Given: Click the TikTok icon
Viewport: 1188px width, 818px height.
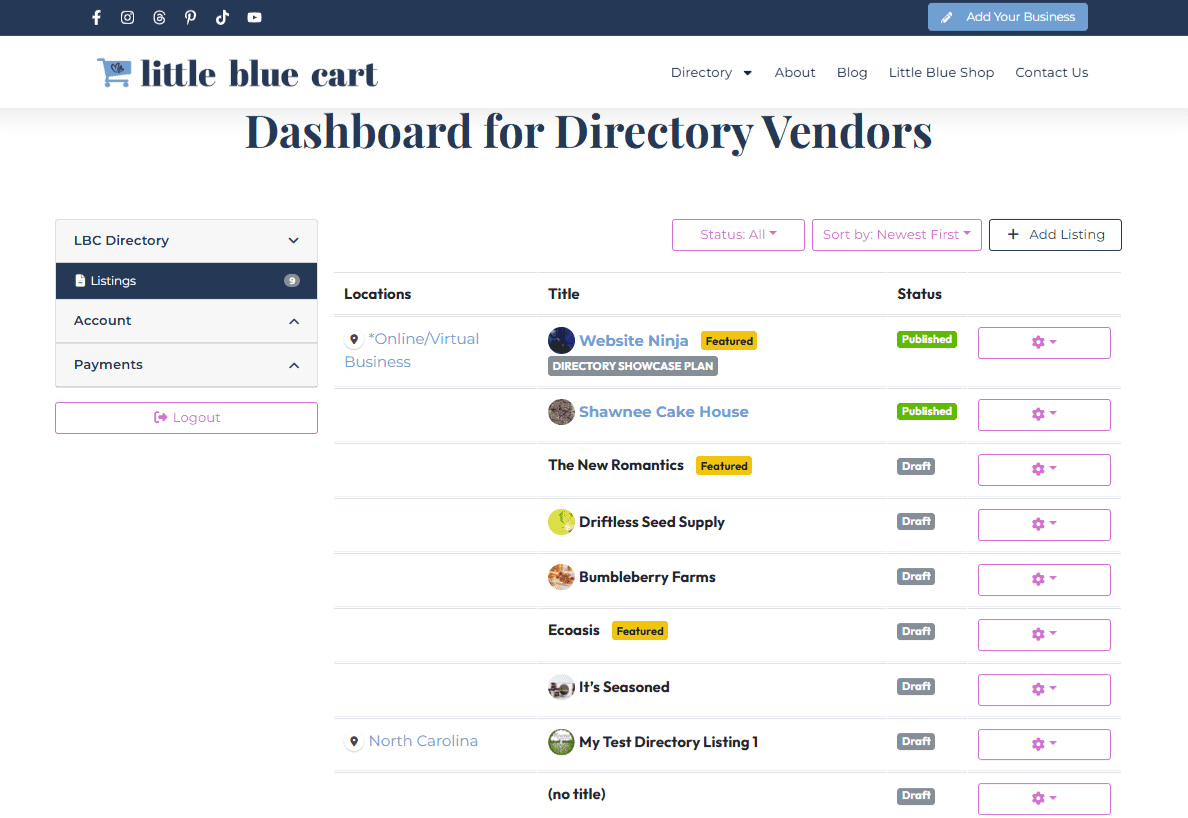Looking at the screenshot, I should click(222, 17).
